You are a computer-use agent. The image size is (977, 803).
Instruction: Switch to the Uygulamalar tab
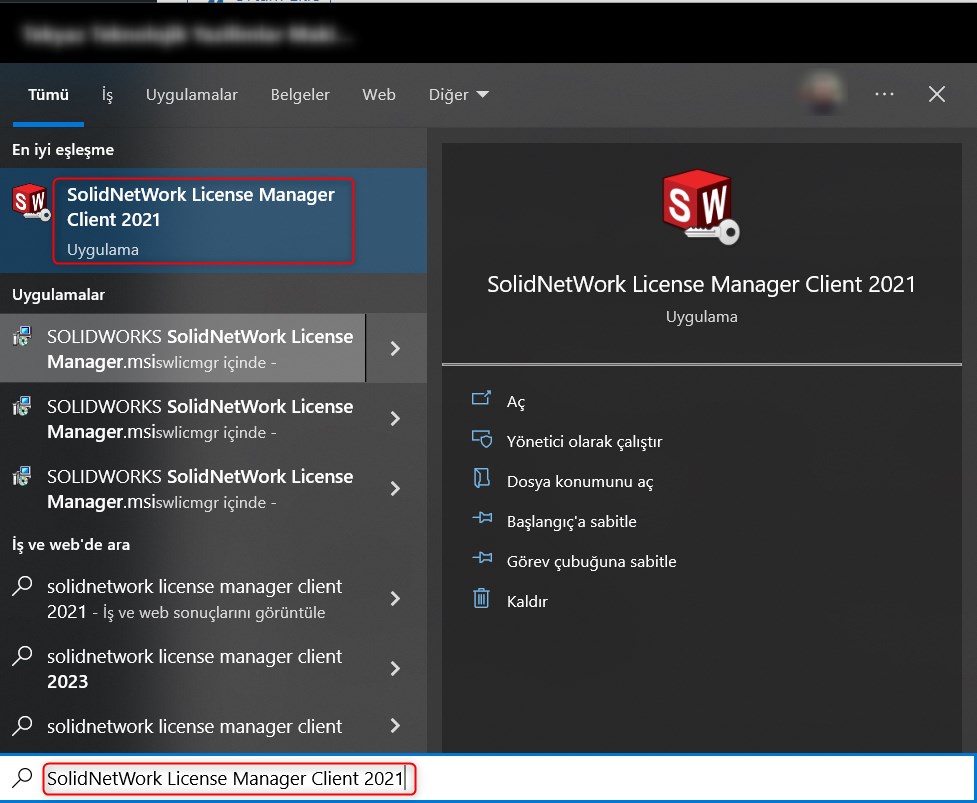pyautogui.click(x=192, y=95)
